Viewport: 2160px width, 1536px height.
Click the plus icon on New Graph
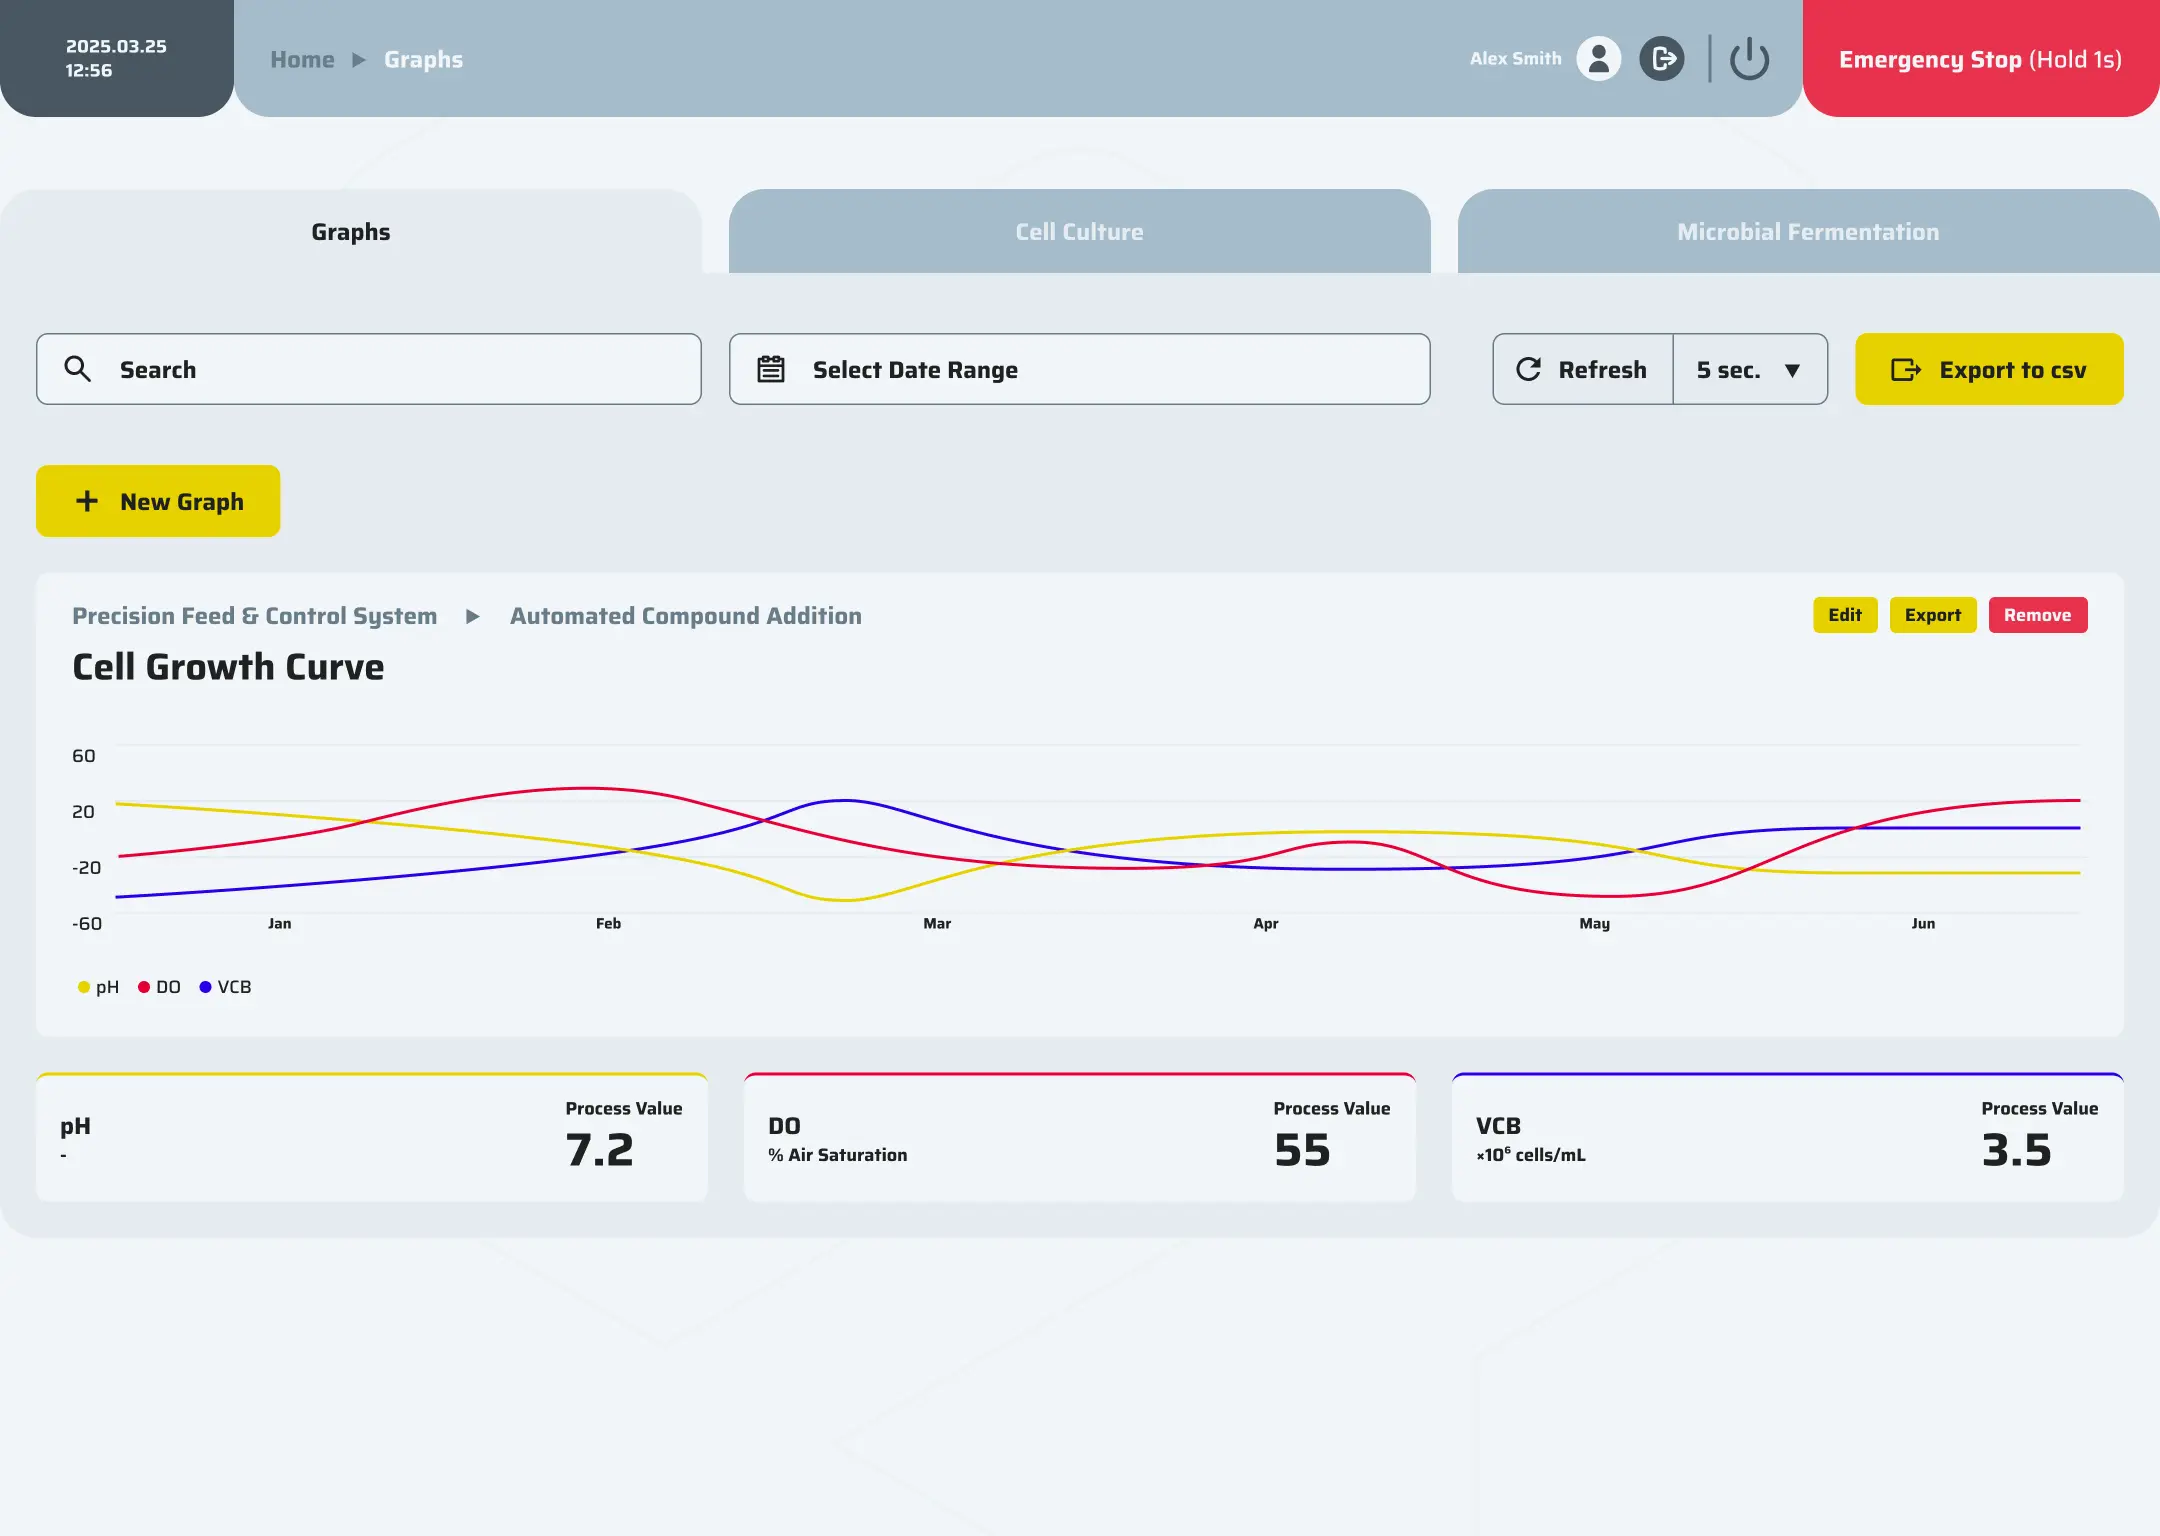click(87, 501)
